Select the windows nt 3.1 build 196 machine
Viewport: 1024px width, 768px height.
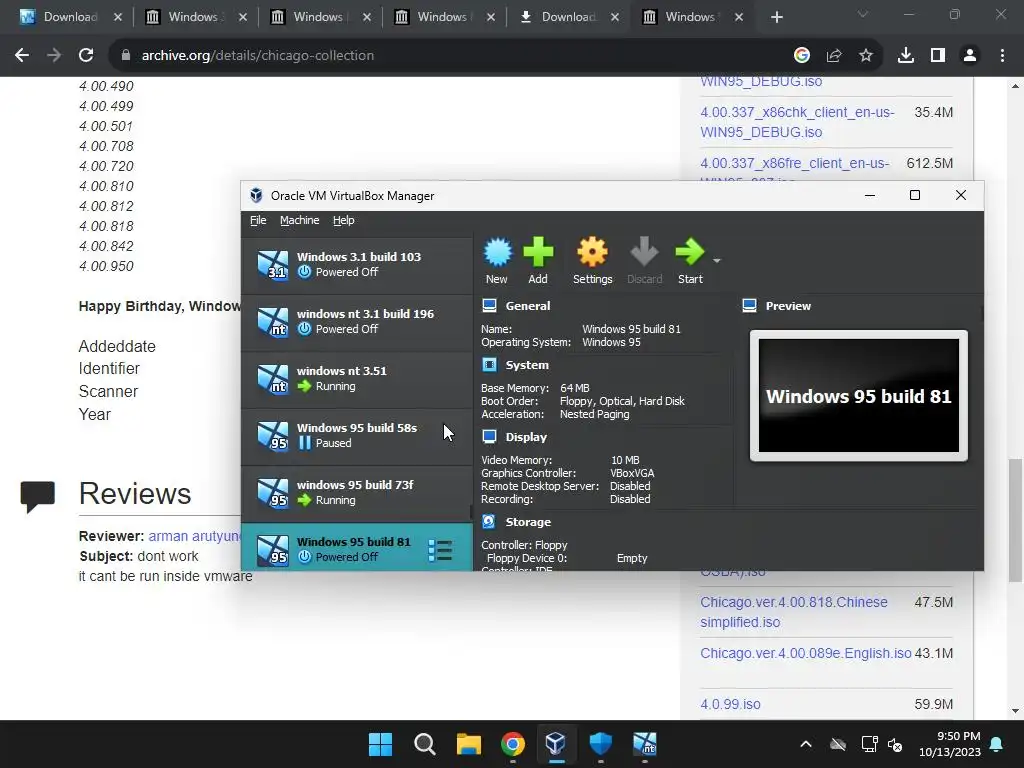(357, 321)
